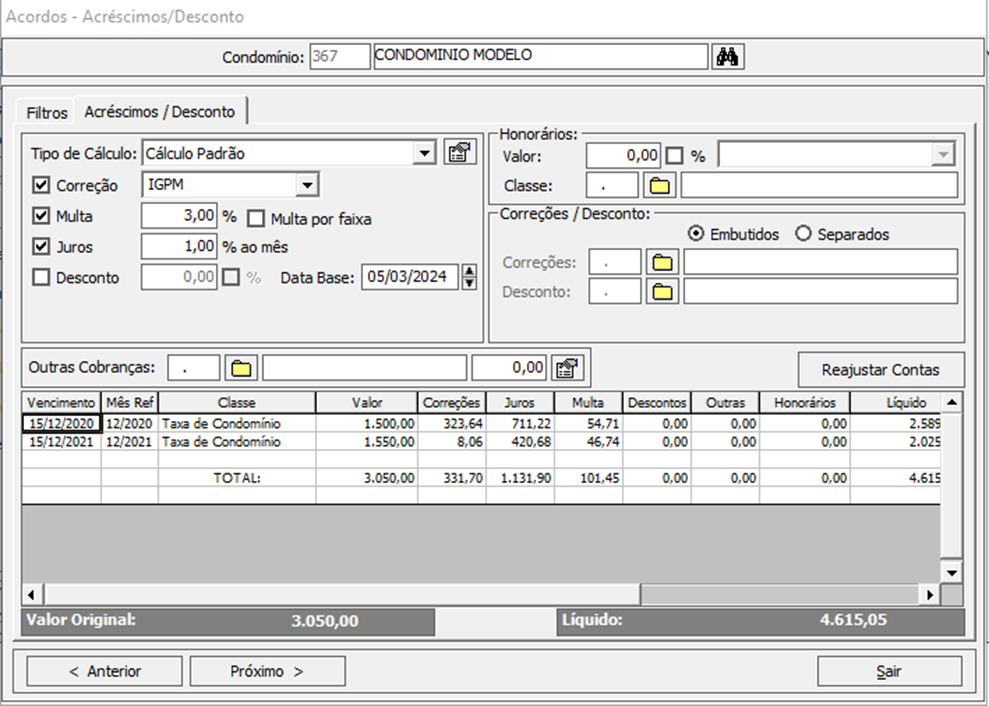
Task: Open IGPM correction index dropdown
Action: click(x=307, y=185)
